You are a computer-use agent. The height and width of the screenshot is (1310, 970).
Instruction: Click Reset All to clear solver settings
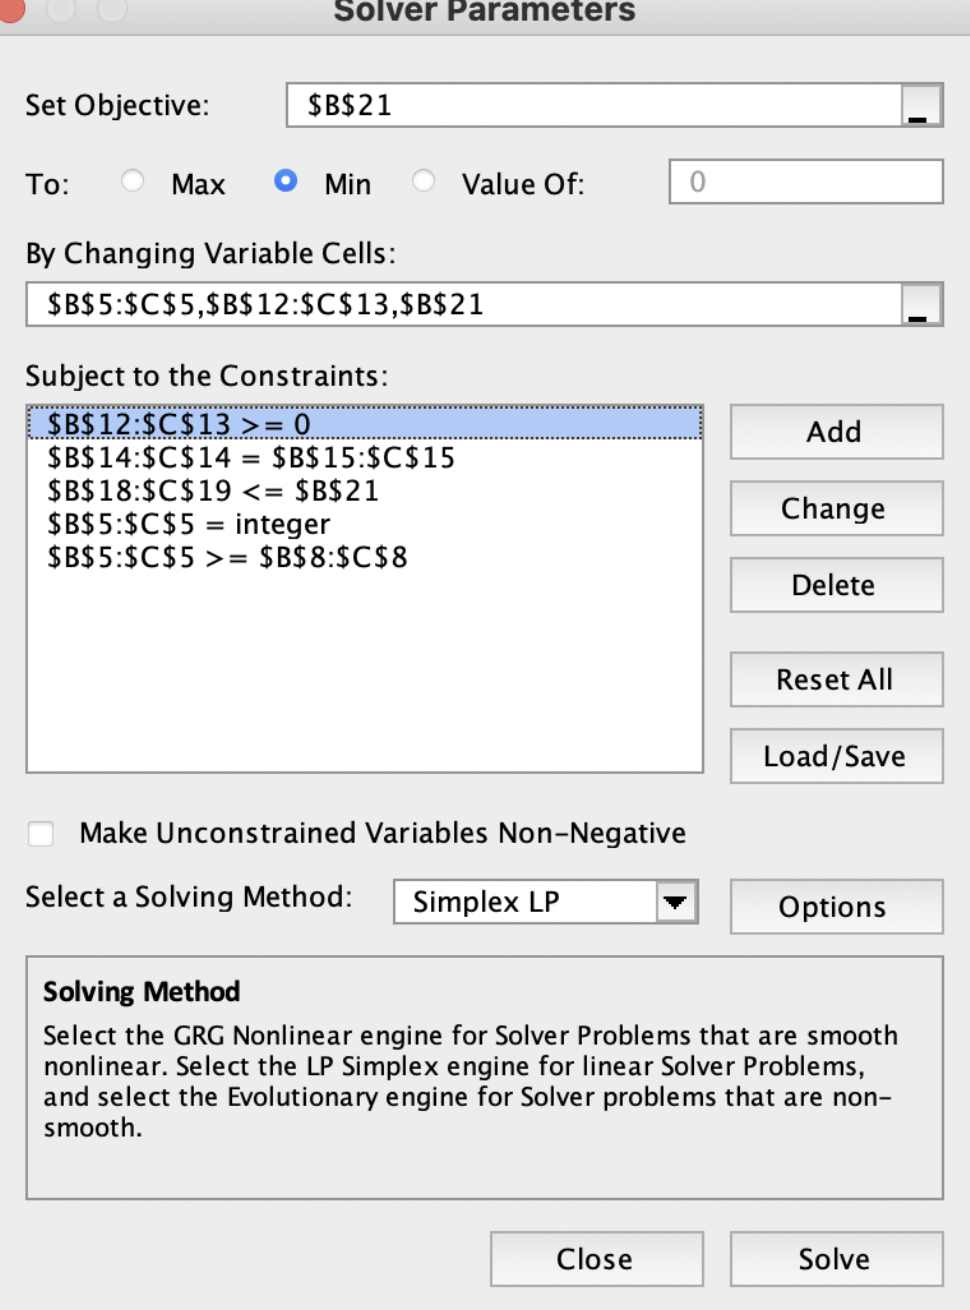(836, 679)
